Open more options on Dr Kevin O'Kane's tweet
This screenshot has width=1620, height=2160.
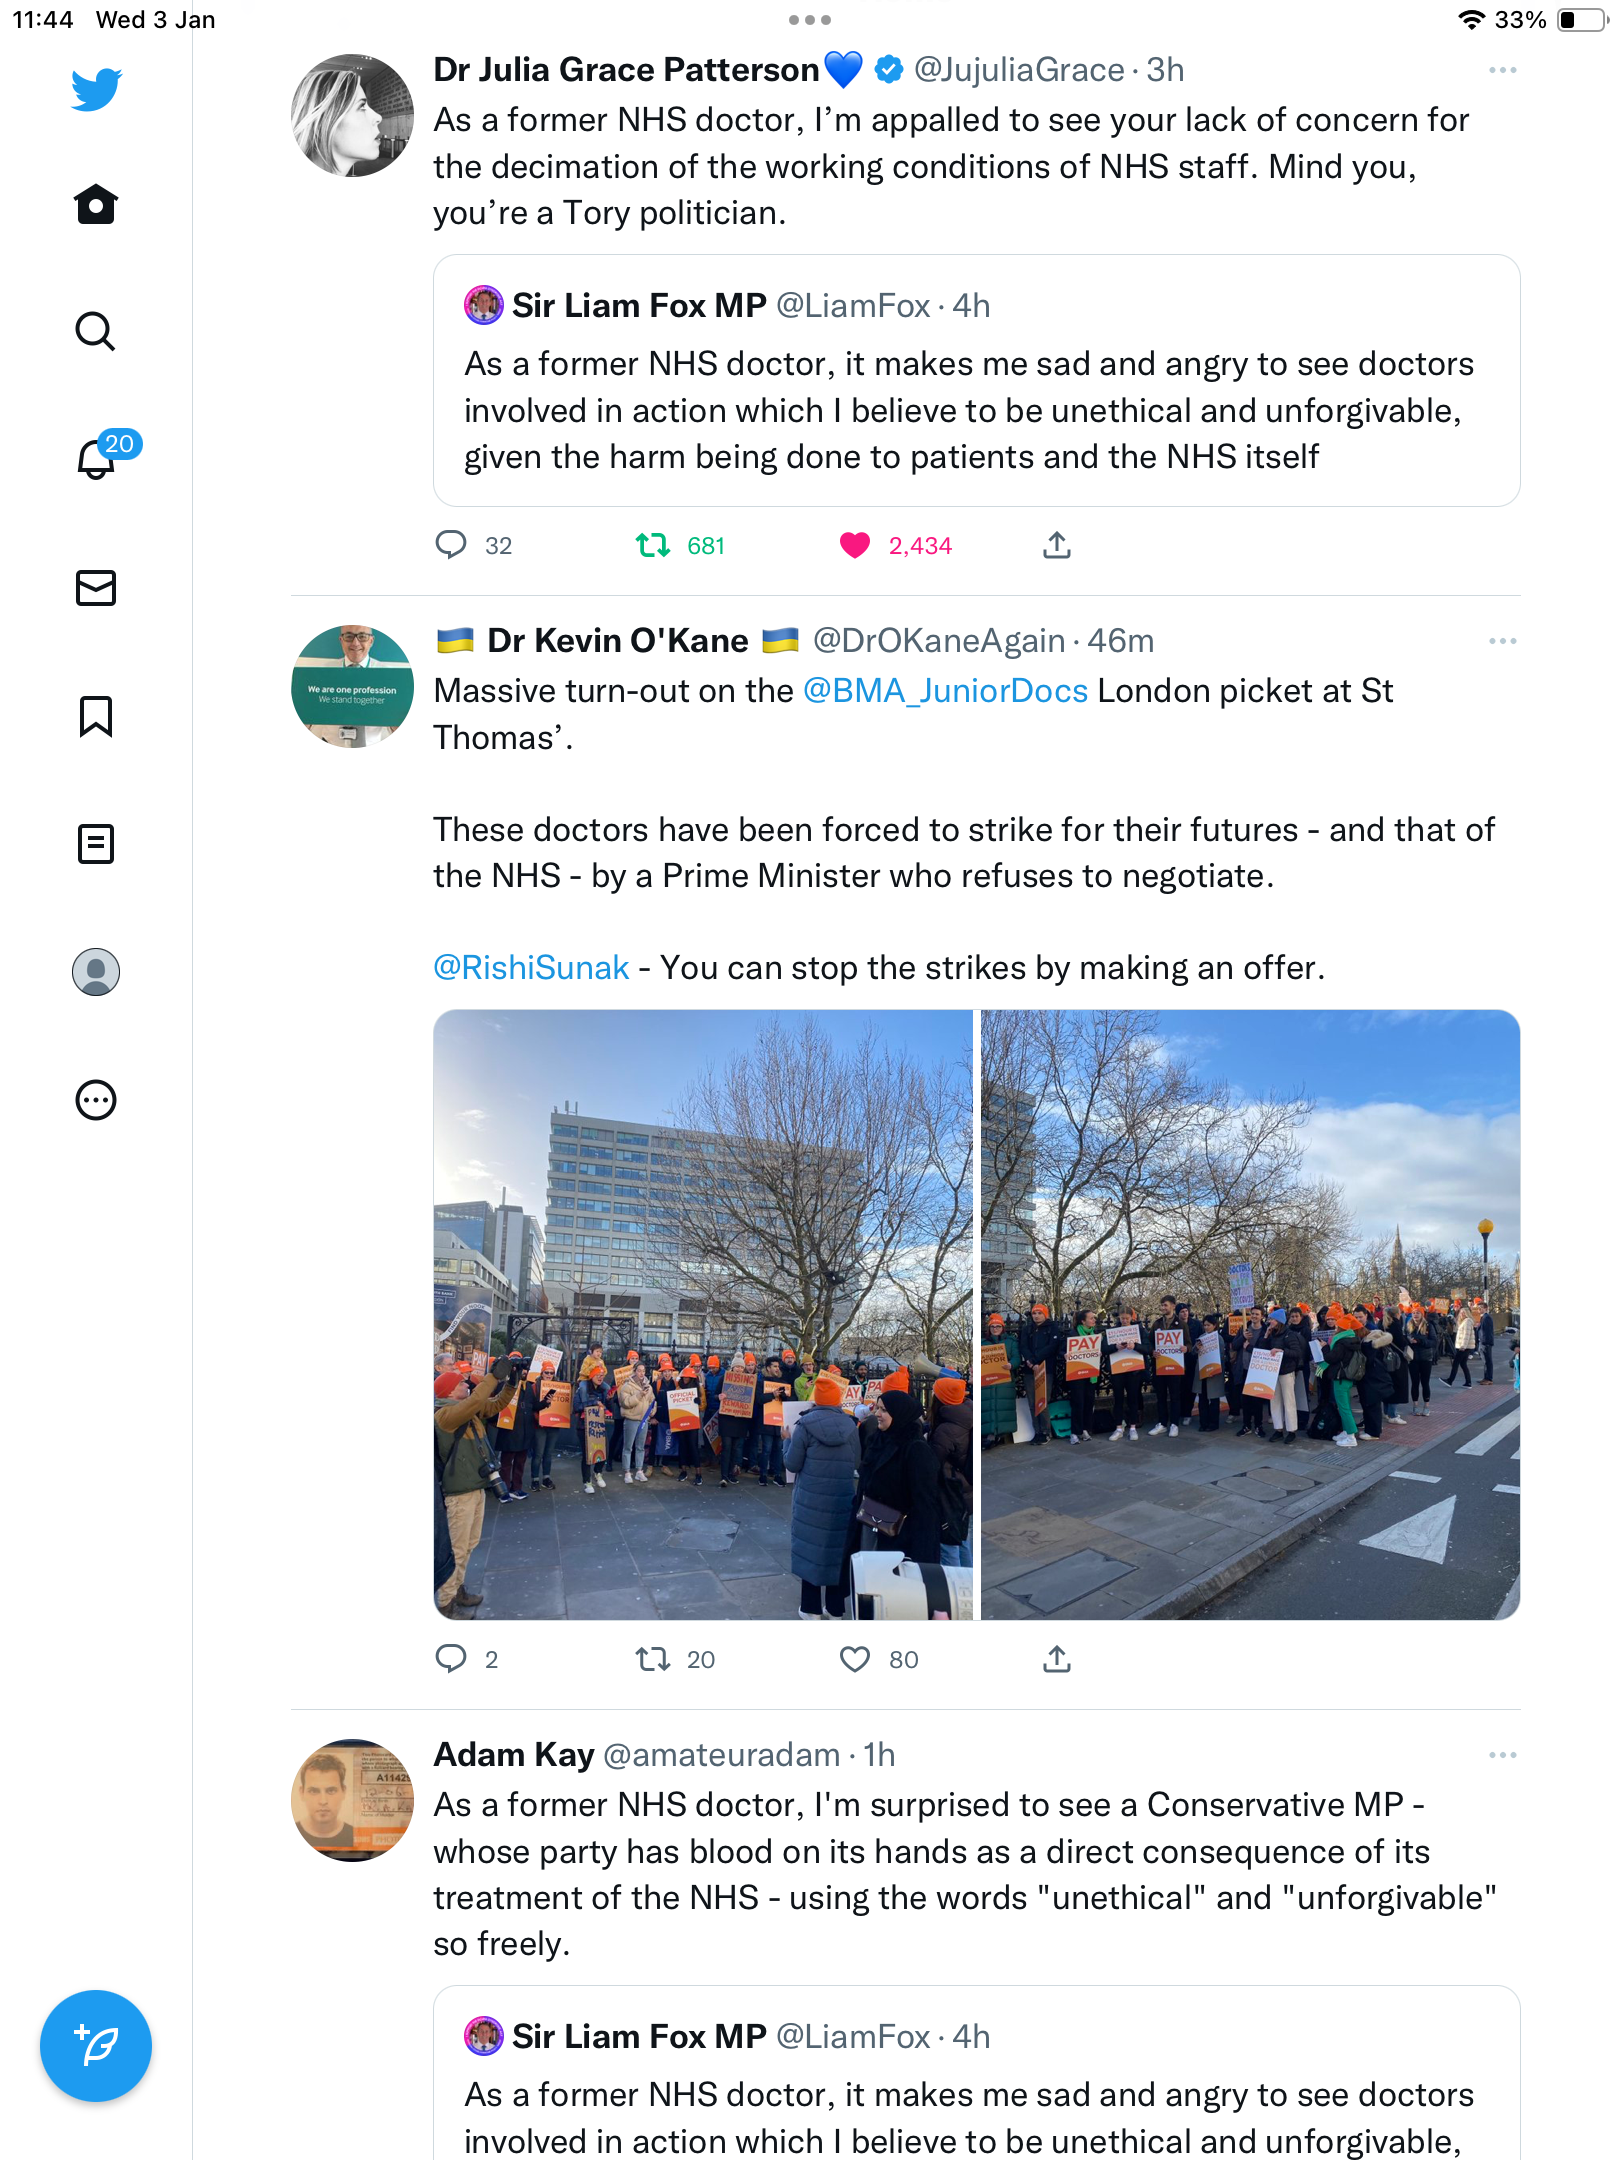pyautogui.click(x=1502, y=641)
